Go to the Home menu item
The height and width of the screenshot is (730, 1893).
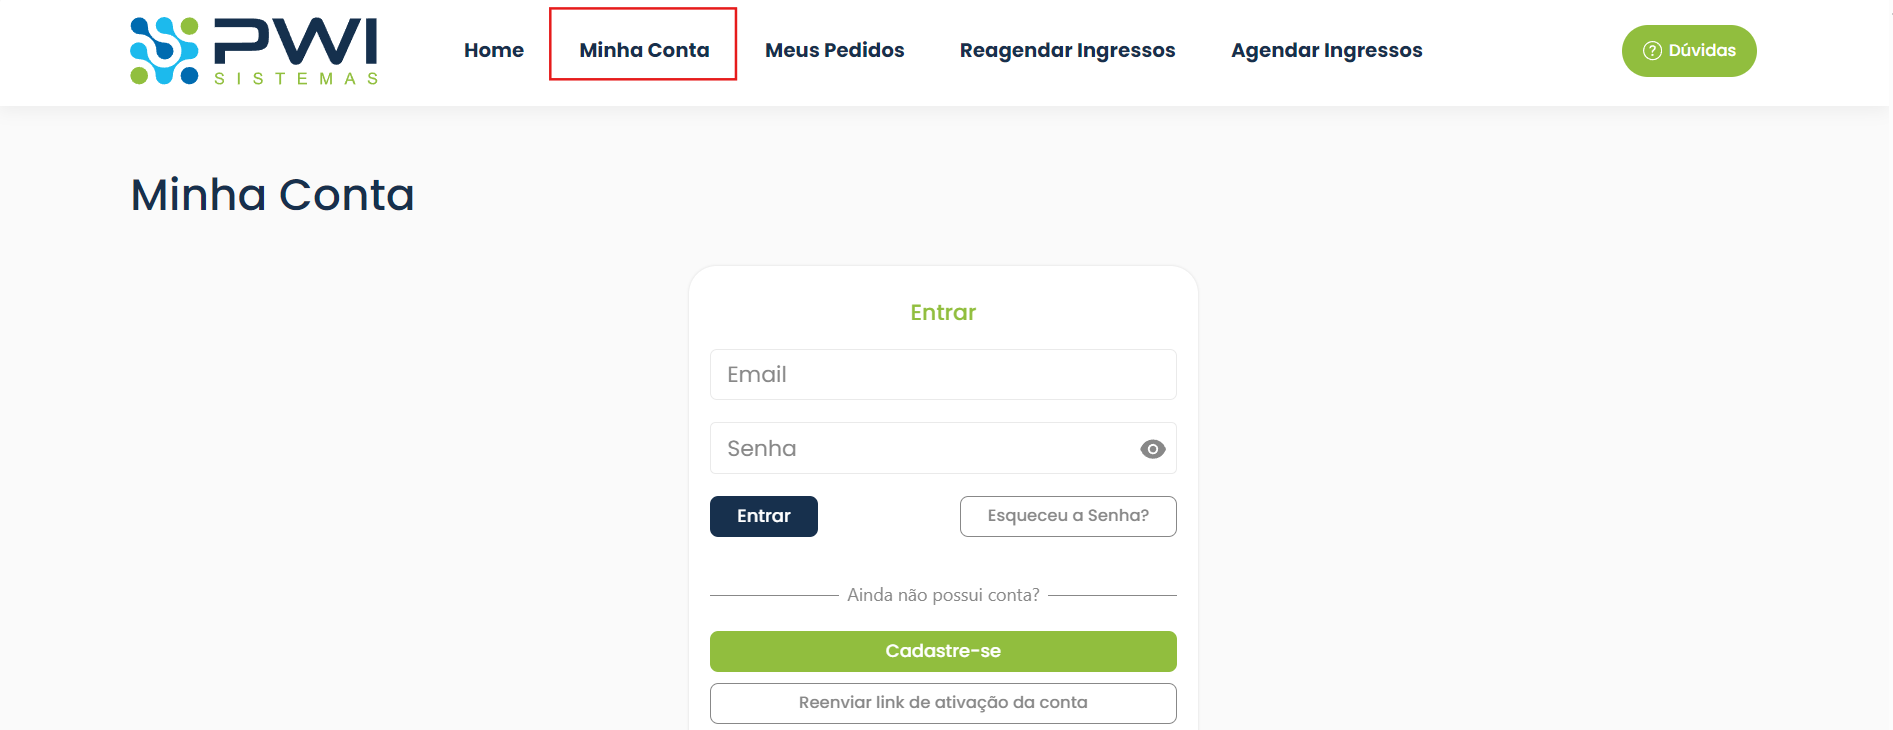pyautogui.click(x=494, y=51)
